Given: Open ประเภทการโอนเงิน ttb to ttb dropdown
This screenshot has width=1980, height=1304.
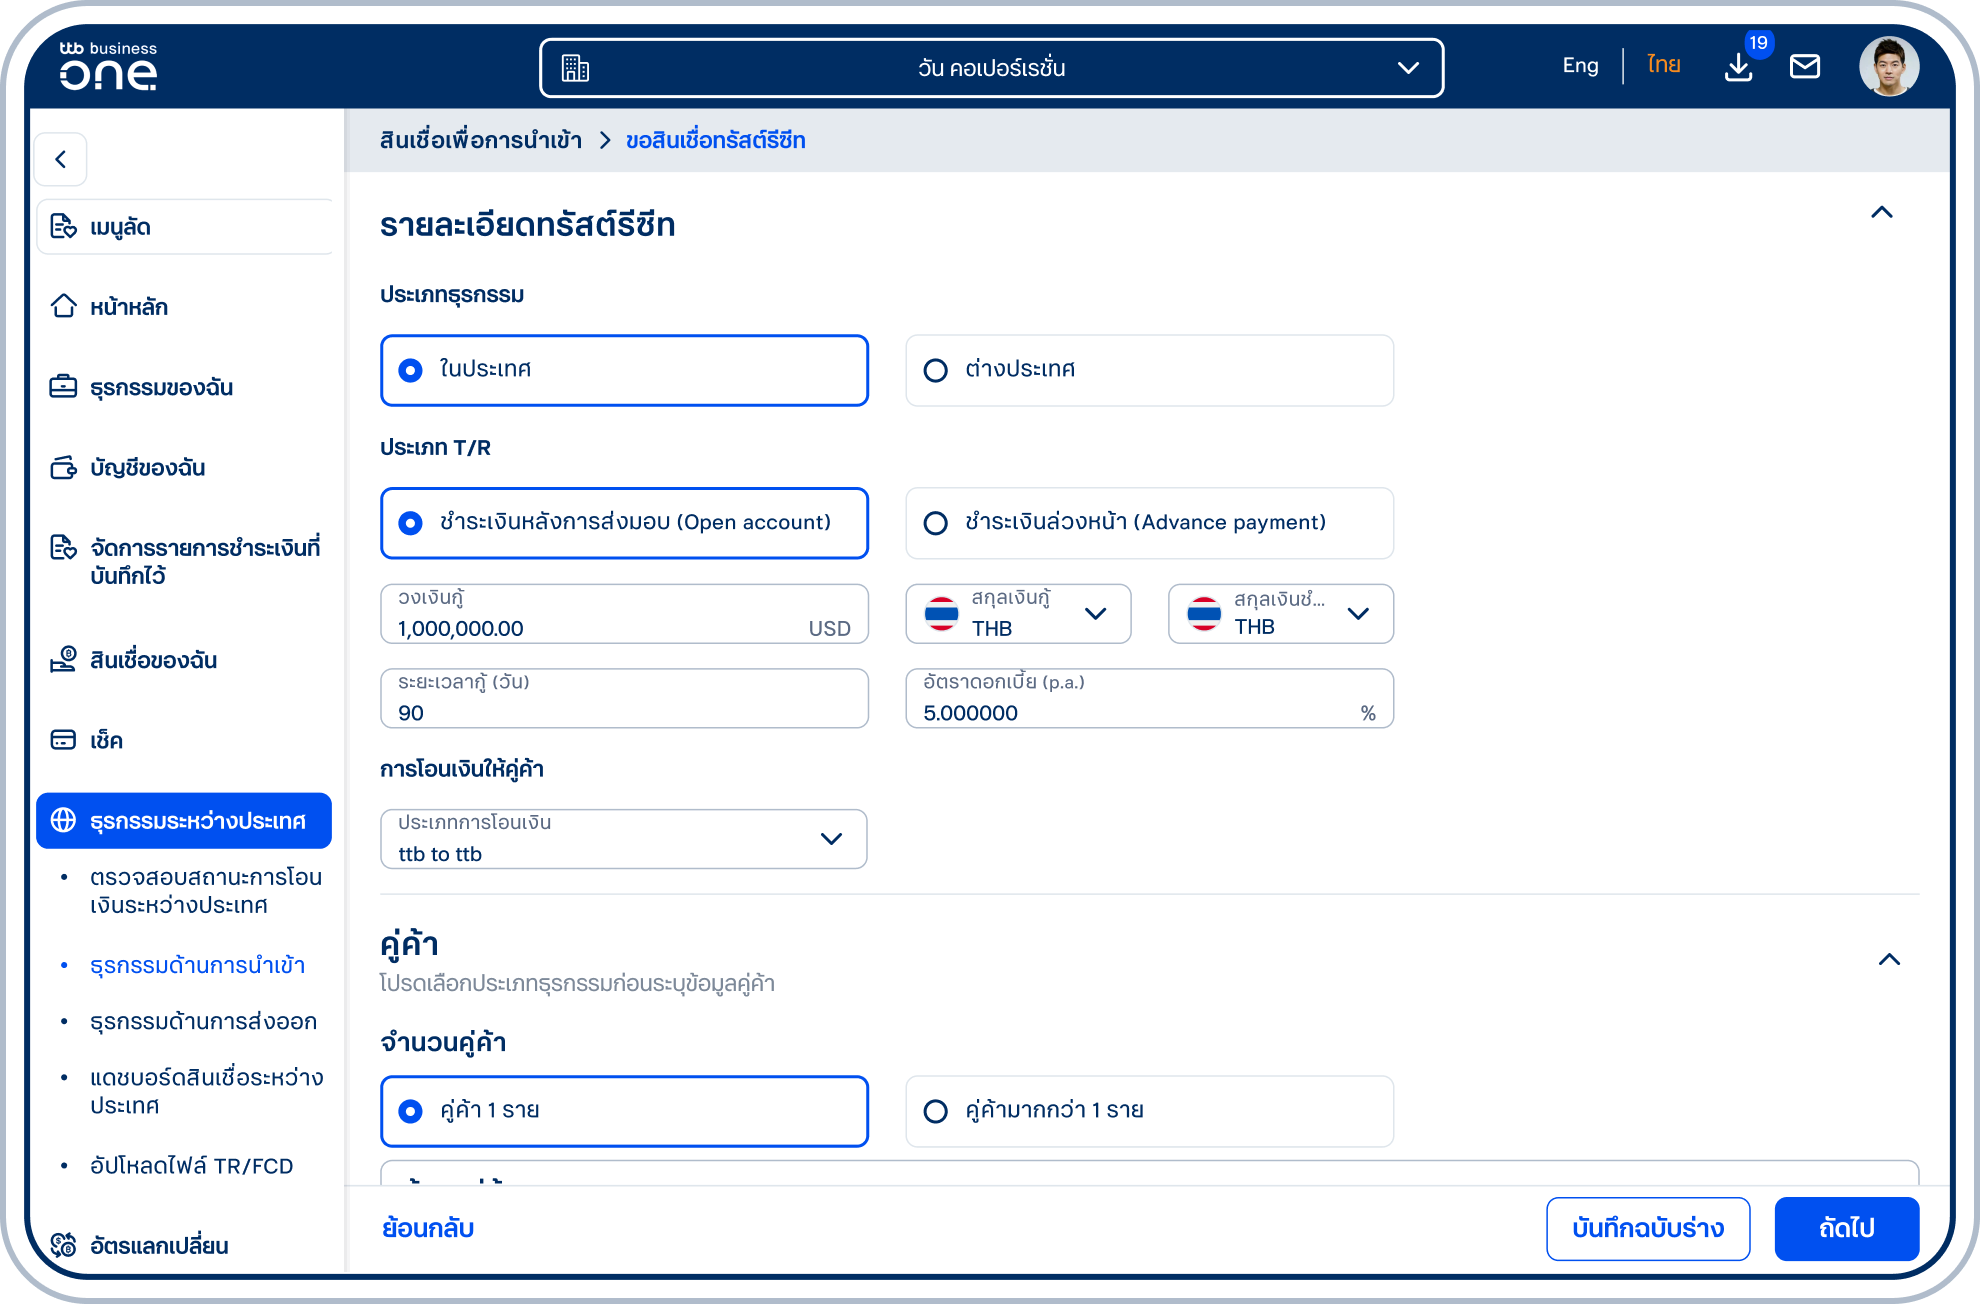Looking at the screenshot, I should coord(623,839).
